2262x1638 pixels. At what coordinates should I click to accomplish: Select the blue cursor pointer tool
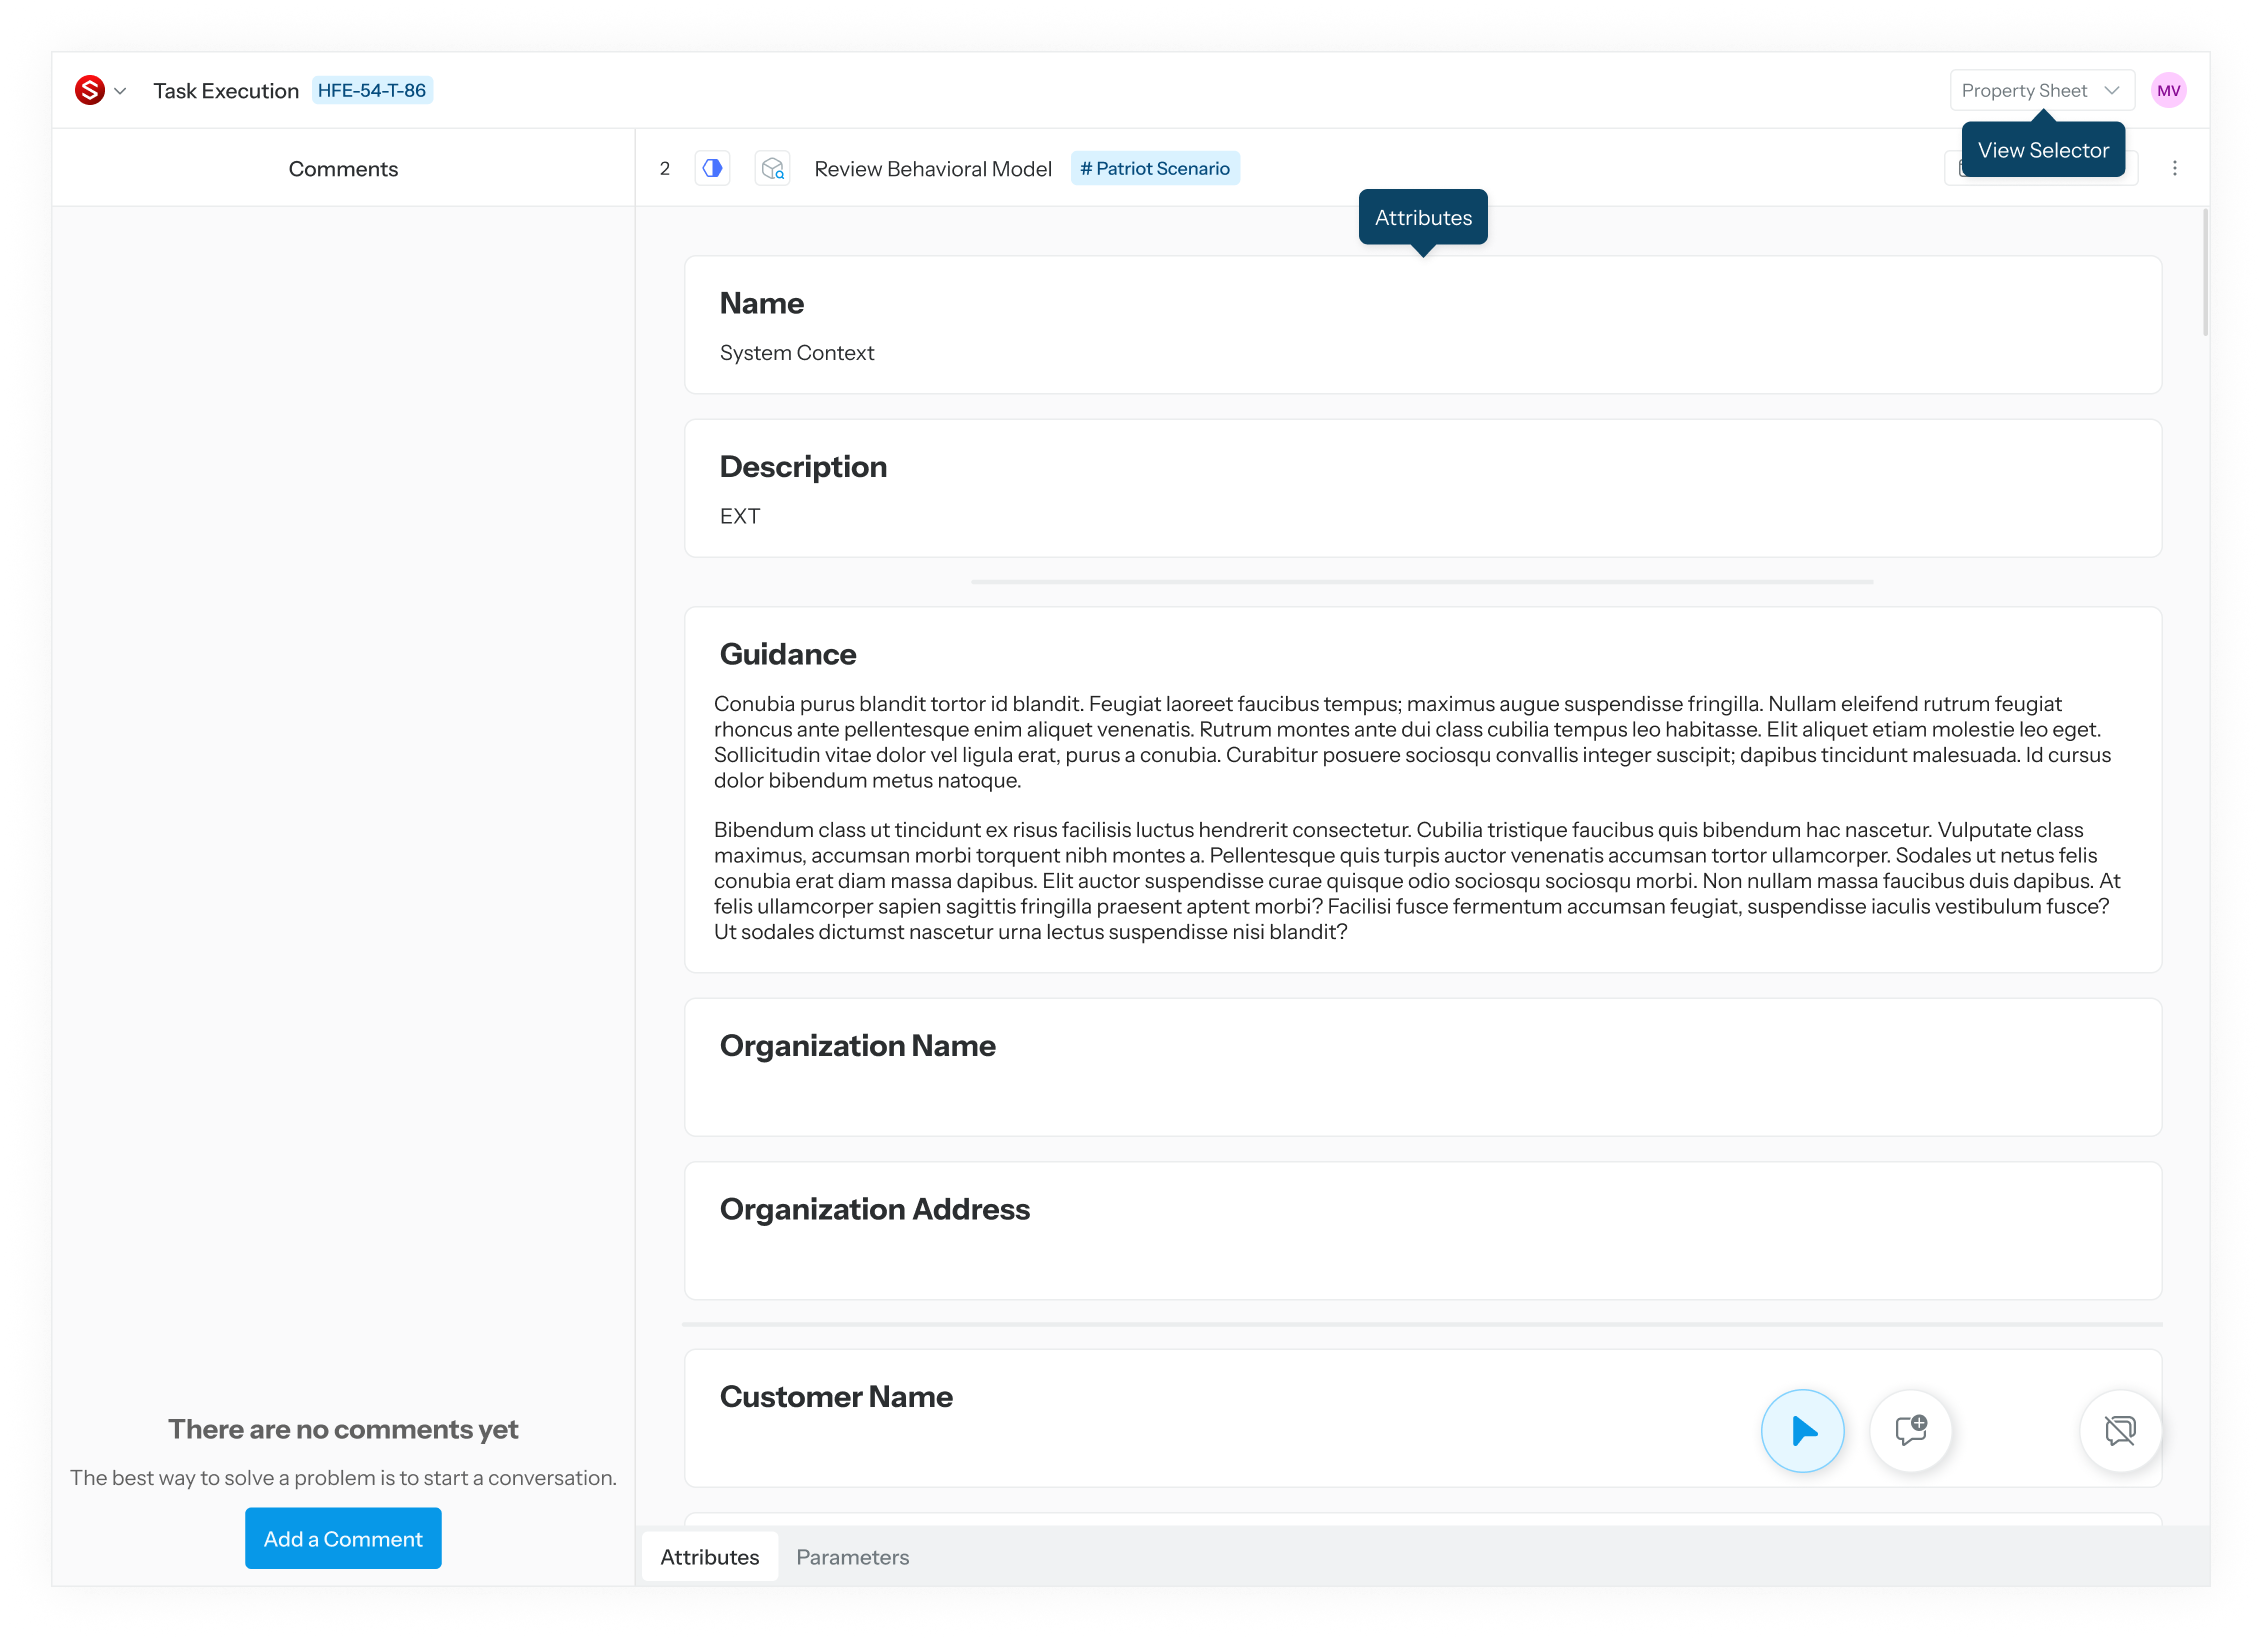click(x=1802, y=1430)
